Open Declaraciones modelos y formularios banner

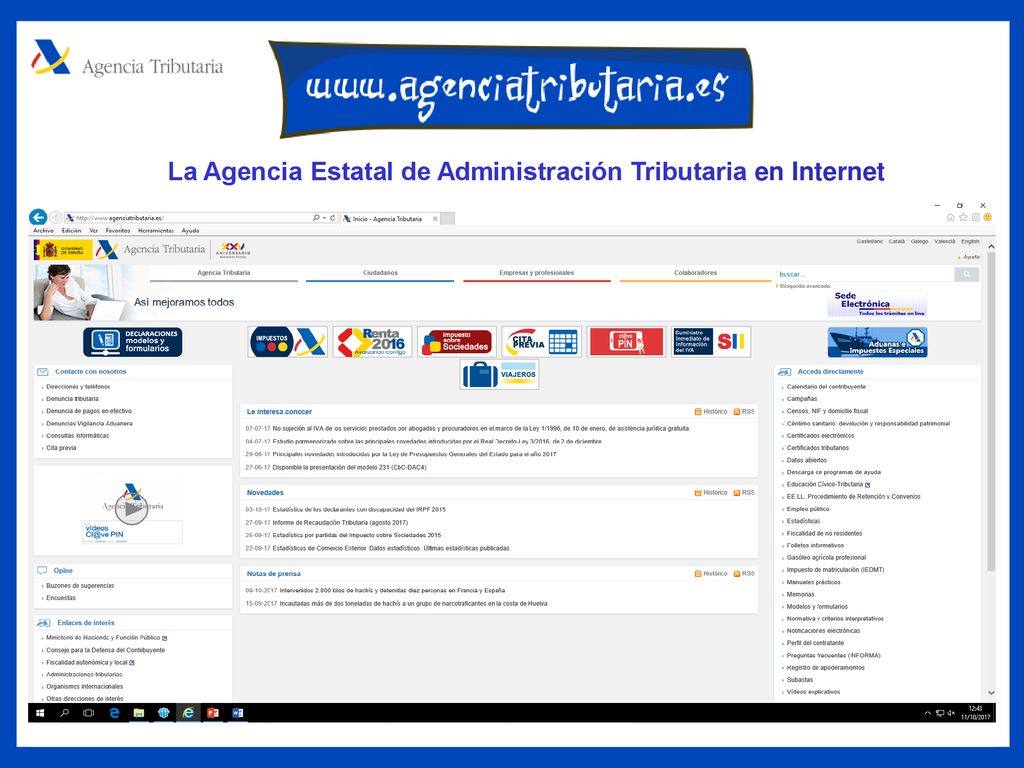[x=133, y=342]
